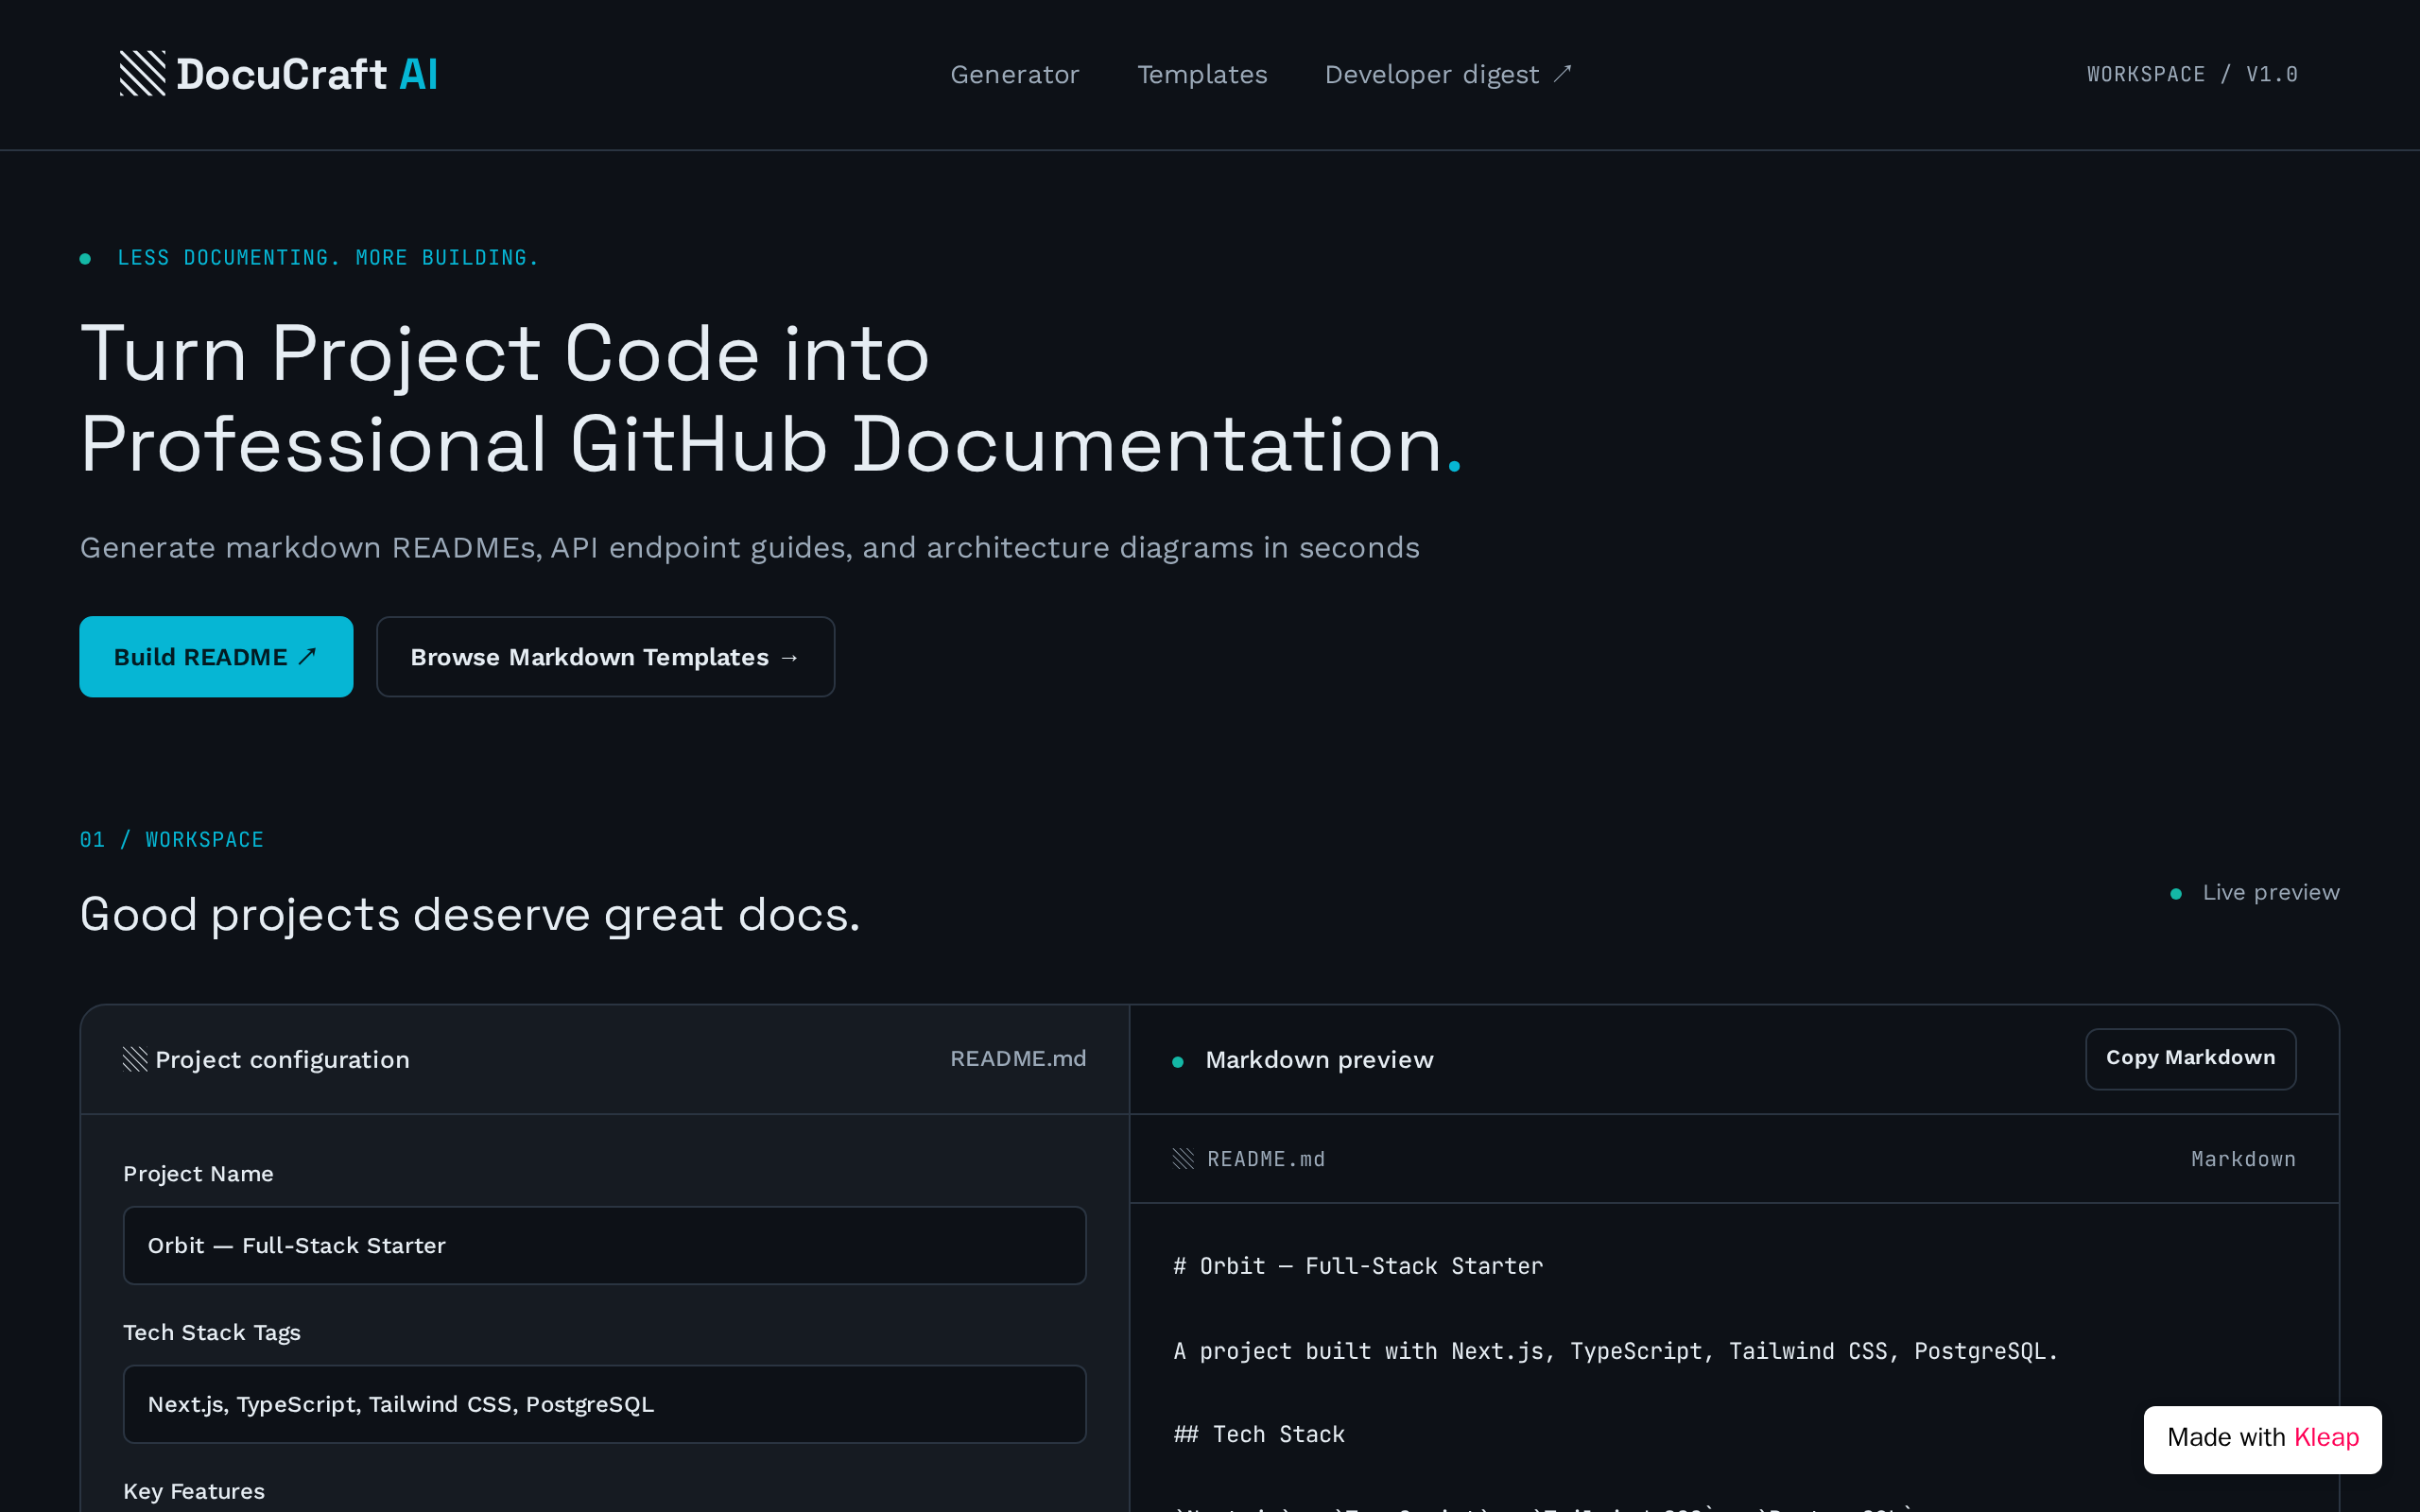This screenshot has height=1512, width=2420.
Task: Click the Made with Kleap badge
Action: click(2262, 1438)
